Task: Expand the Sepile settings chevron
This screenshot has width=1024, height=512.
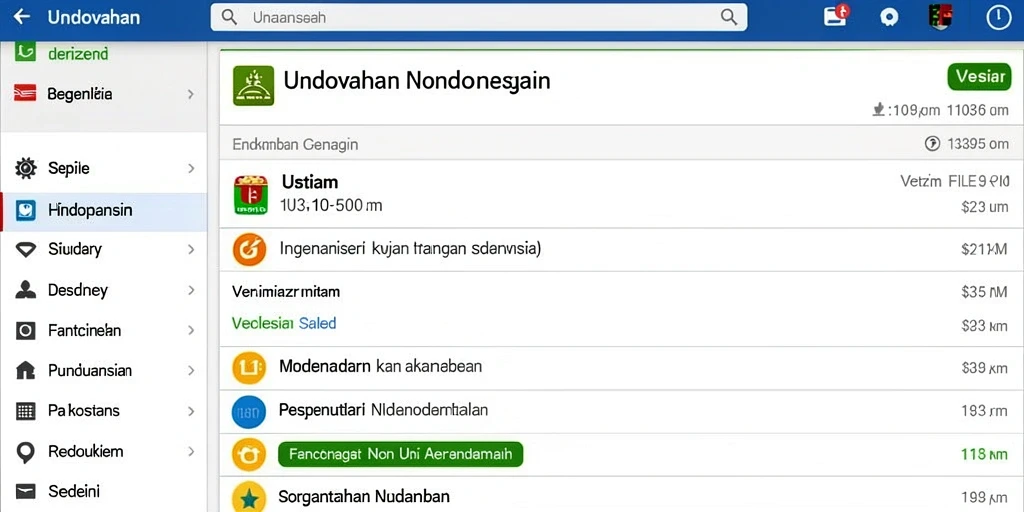Action: pos(191,168)
